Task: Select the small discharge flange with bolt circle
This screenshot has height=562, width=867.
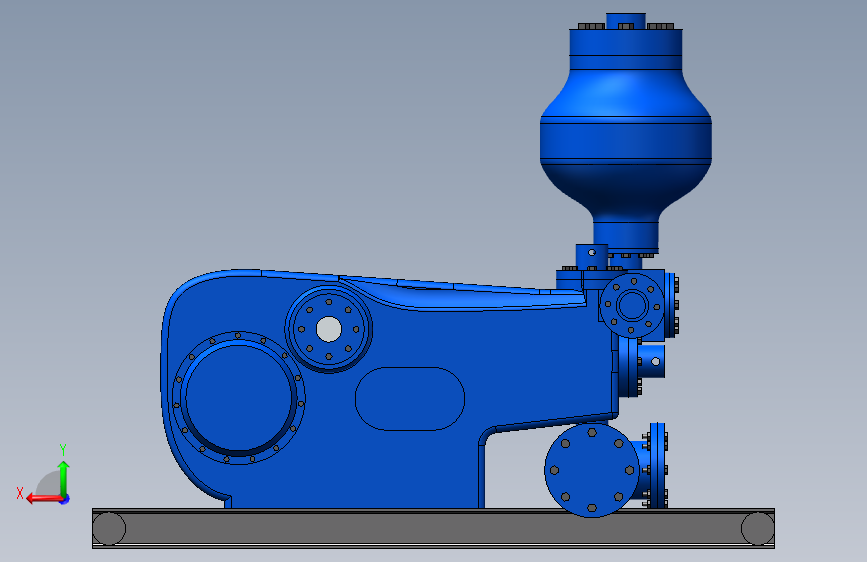Action: click(632, 305)
